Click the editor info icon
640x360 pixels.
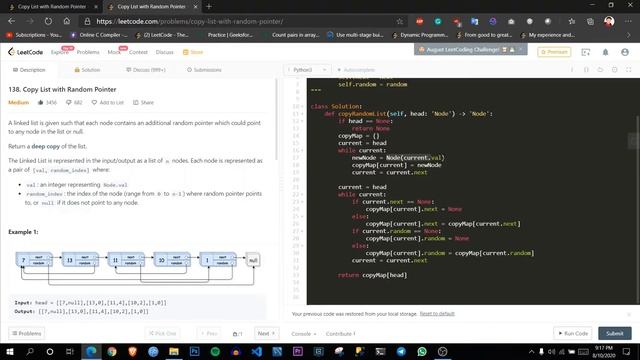[x=572, y=70]
